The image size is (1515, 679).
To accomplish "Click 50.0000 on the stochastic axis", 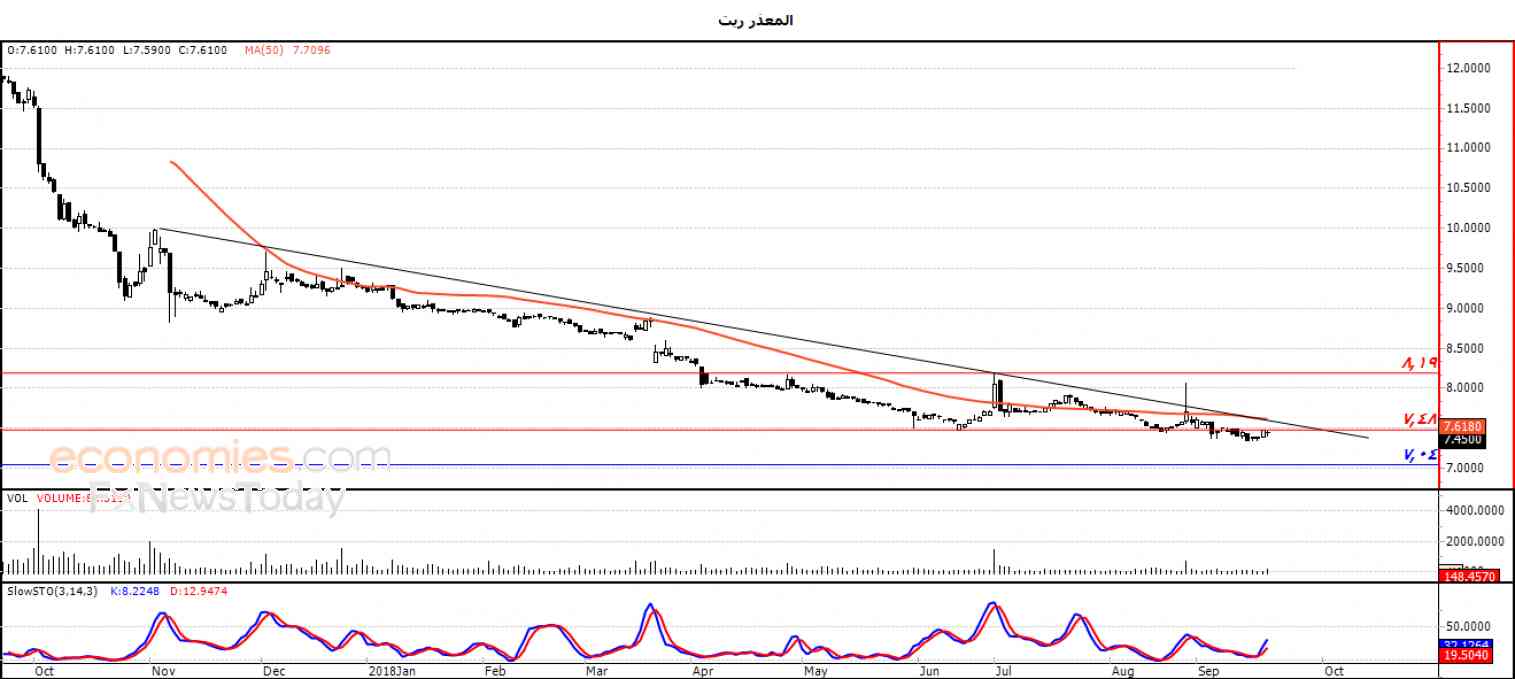I will tap(1467, 627).
